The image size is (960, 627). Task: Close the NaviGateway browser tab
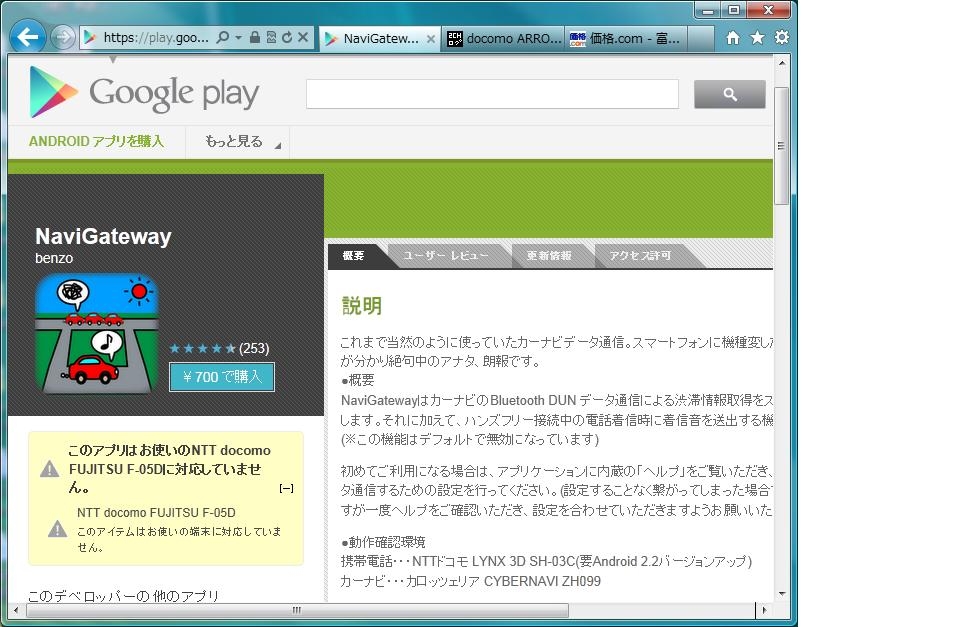431,39
